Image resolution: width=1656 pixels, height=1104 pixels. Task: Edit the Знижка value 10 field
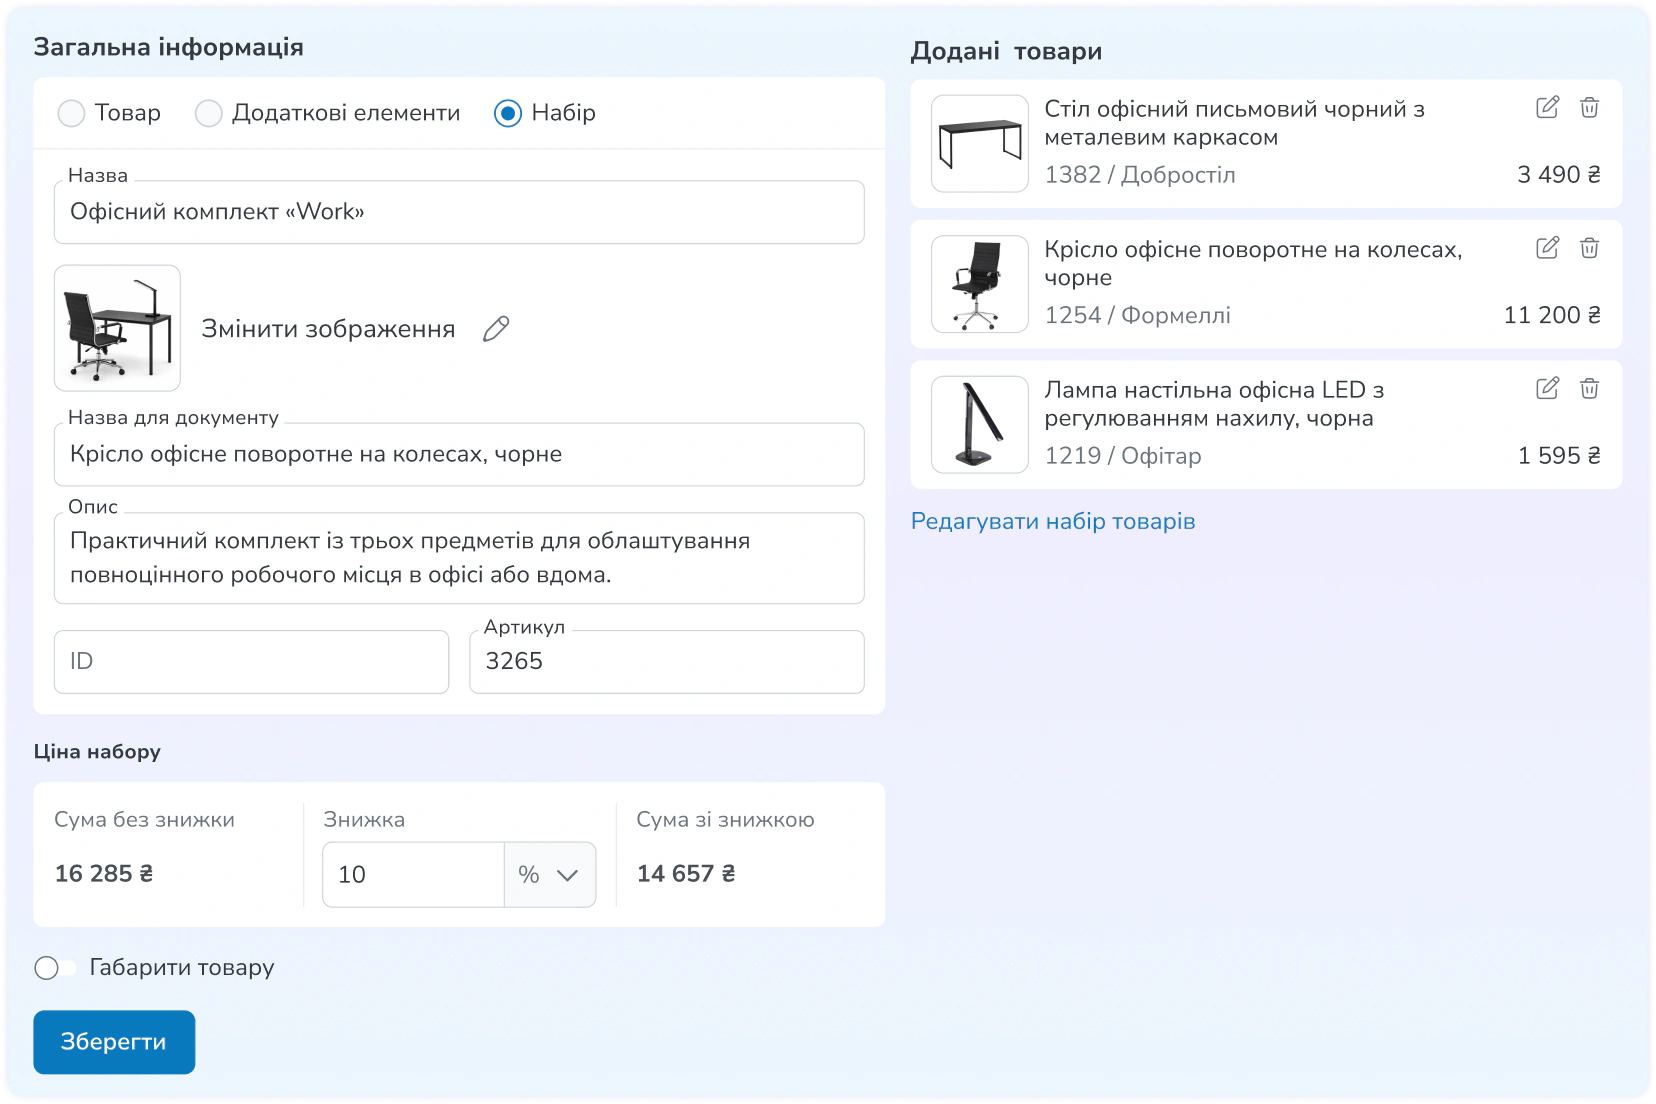414,875
